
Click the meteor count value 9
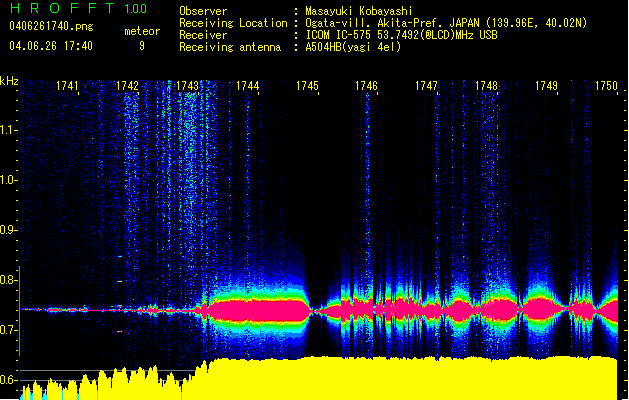(142, 46)
